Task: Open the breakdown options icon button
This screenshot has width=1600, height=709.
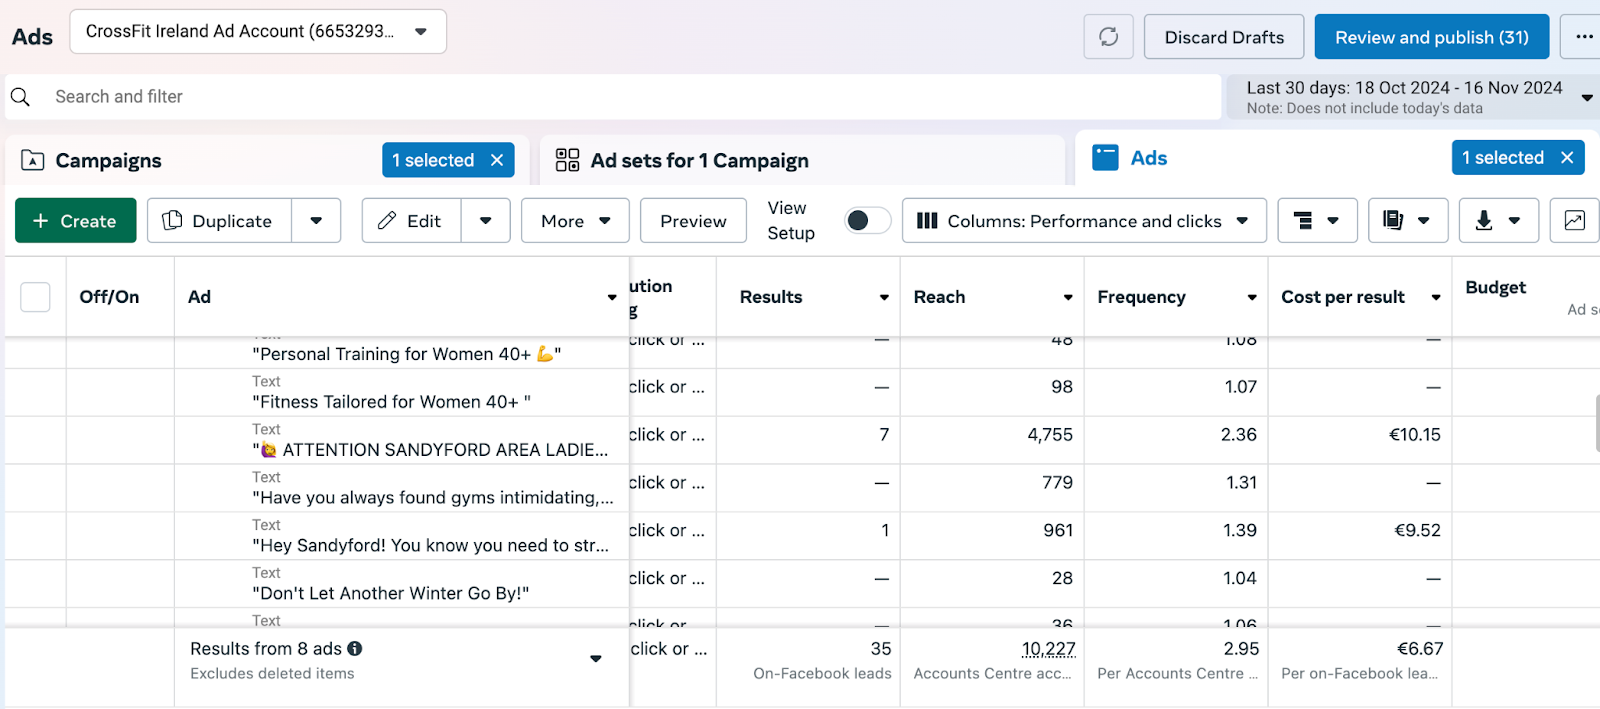Action: (x=1317, y=221)
